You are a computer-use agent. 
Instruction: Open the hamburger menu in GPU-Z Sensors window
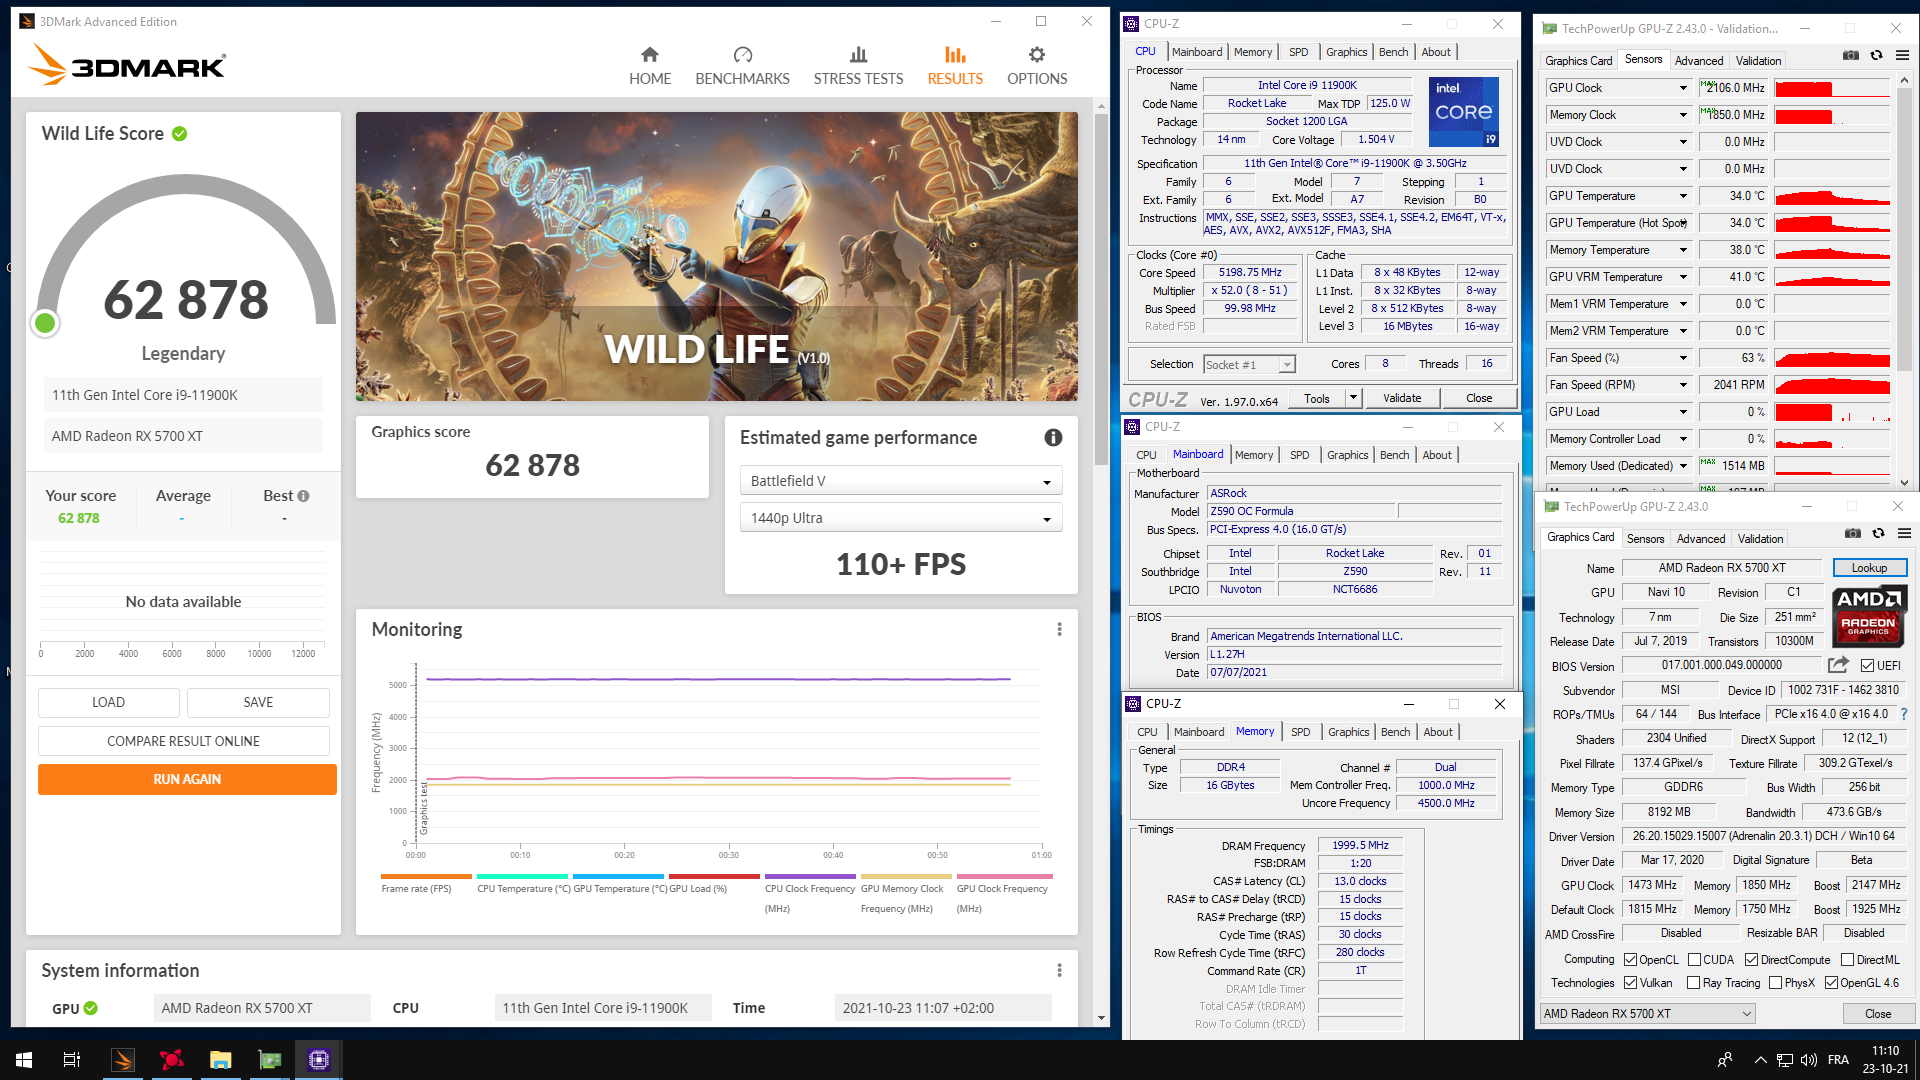[1902, 56]
